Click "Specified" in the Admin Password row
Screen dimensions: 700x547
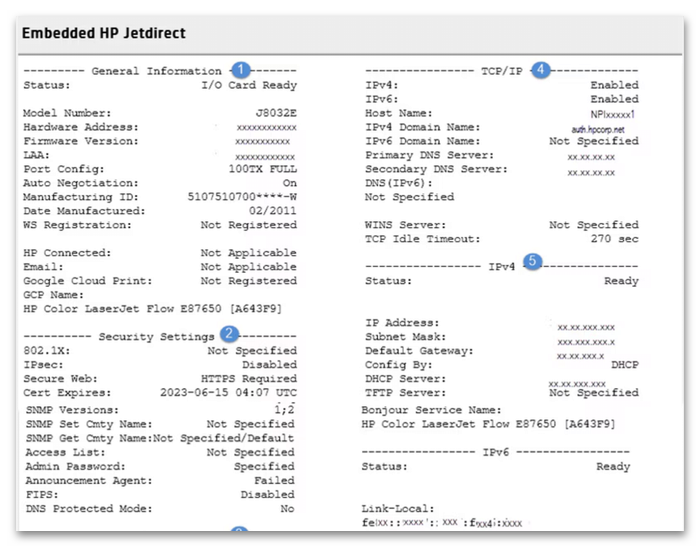tap(264, 466)
